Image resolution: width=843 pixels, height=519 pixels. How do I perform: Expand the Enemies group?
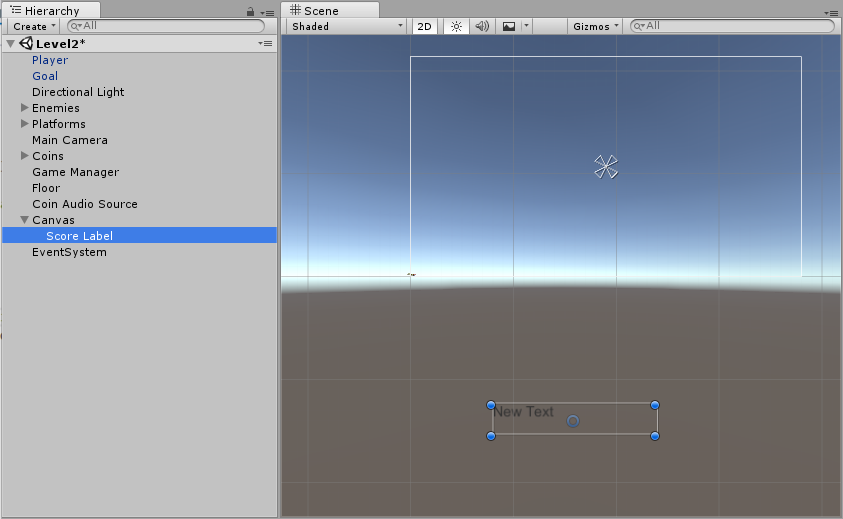click(x=24, y=108)
